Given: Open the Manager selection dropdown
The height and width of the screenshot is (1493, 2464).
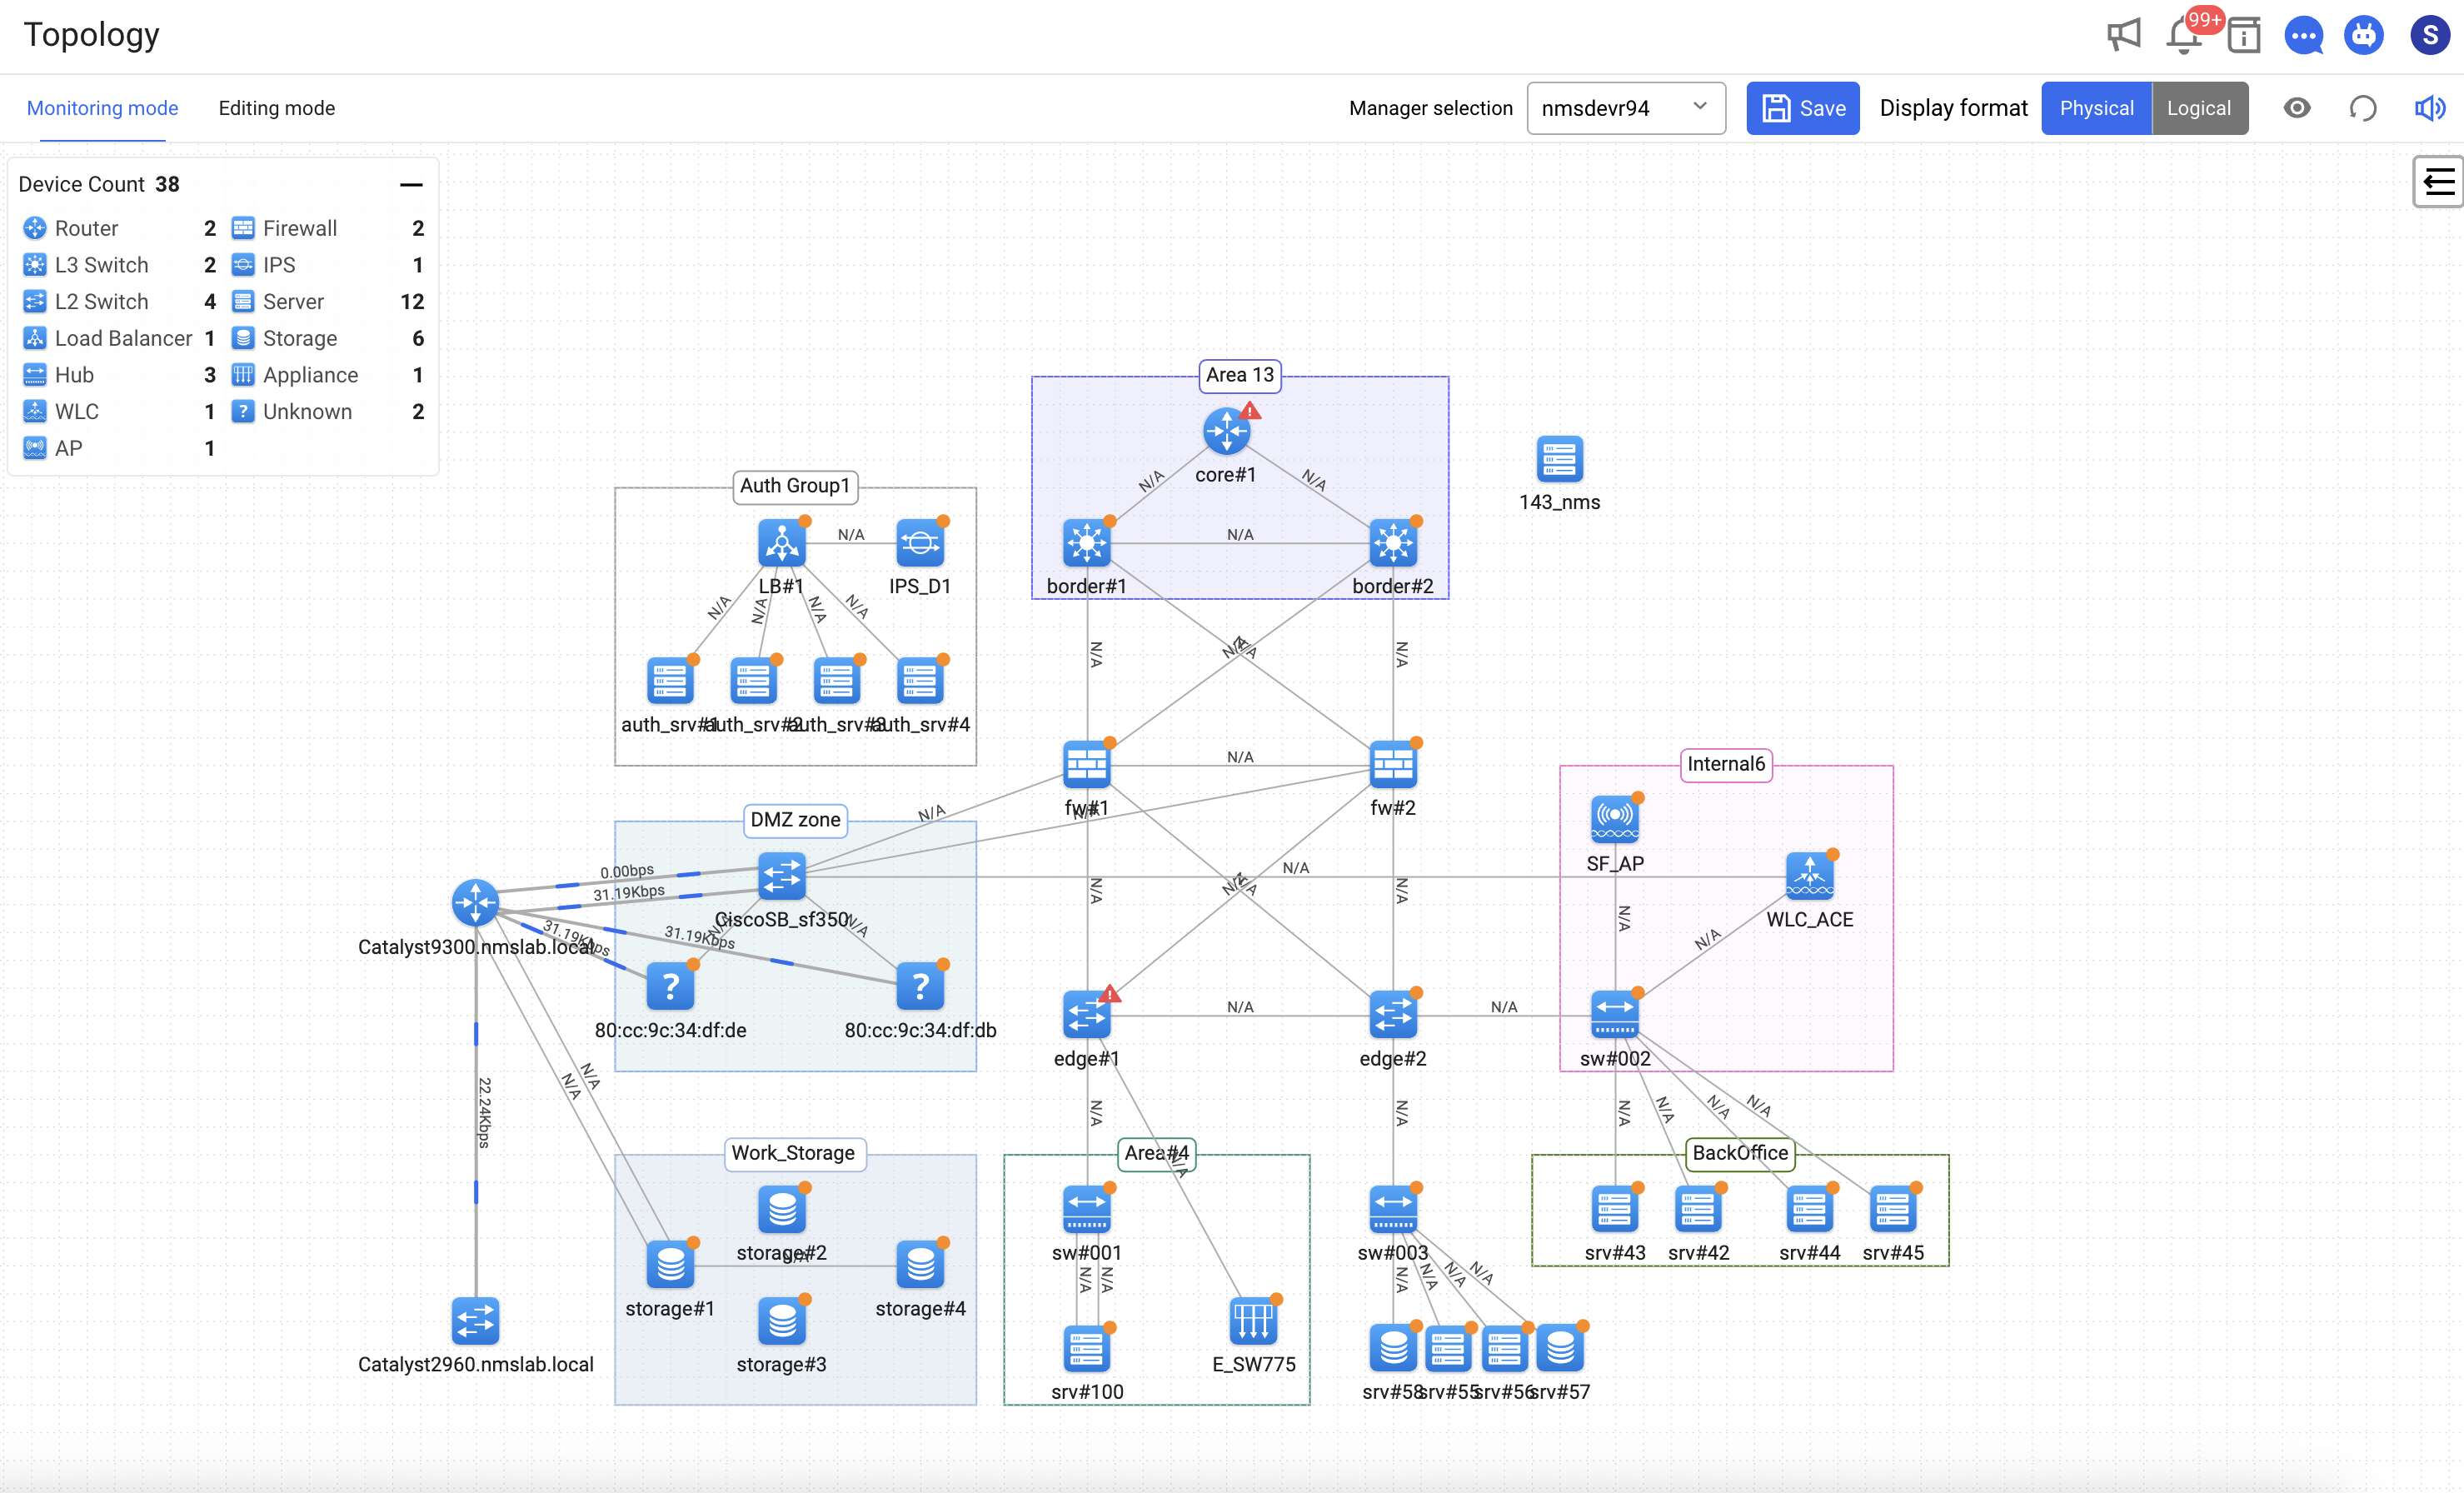Looking at the screenshot, I should (1625, 108).
